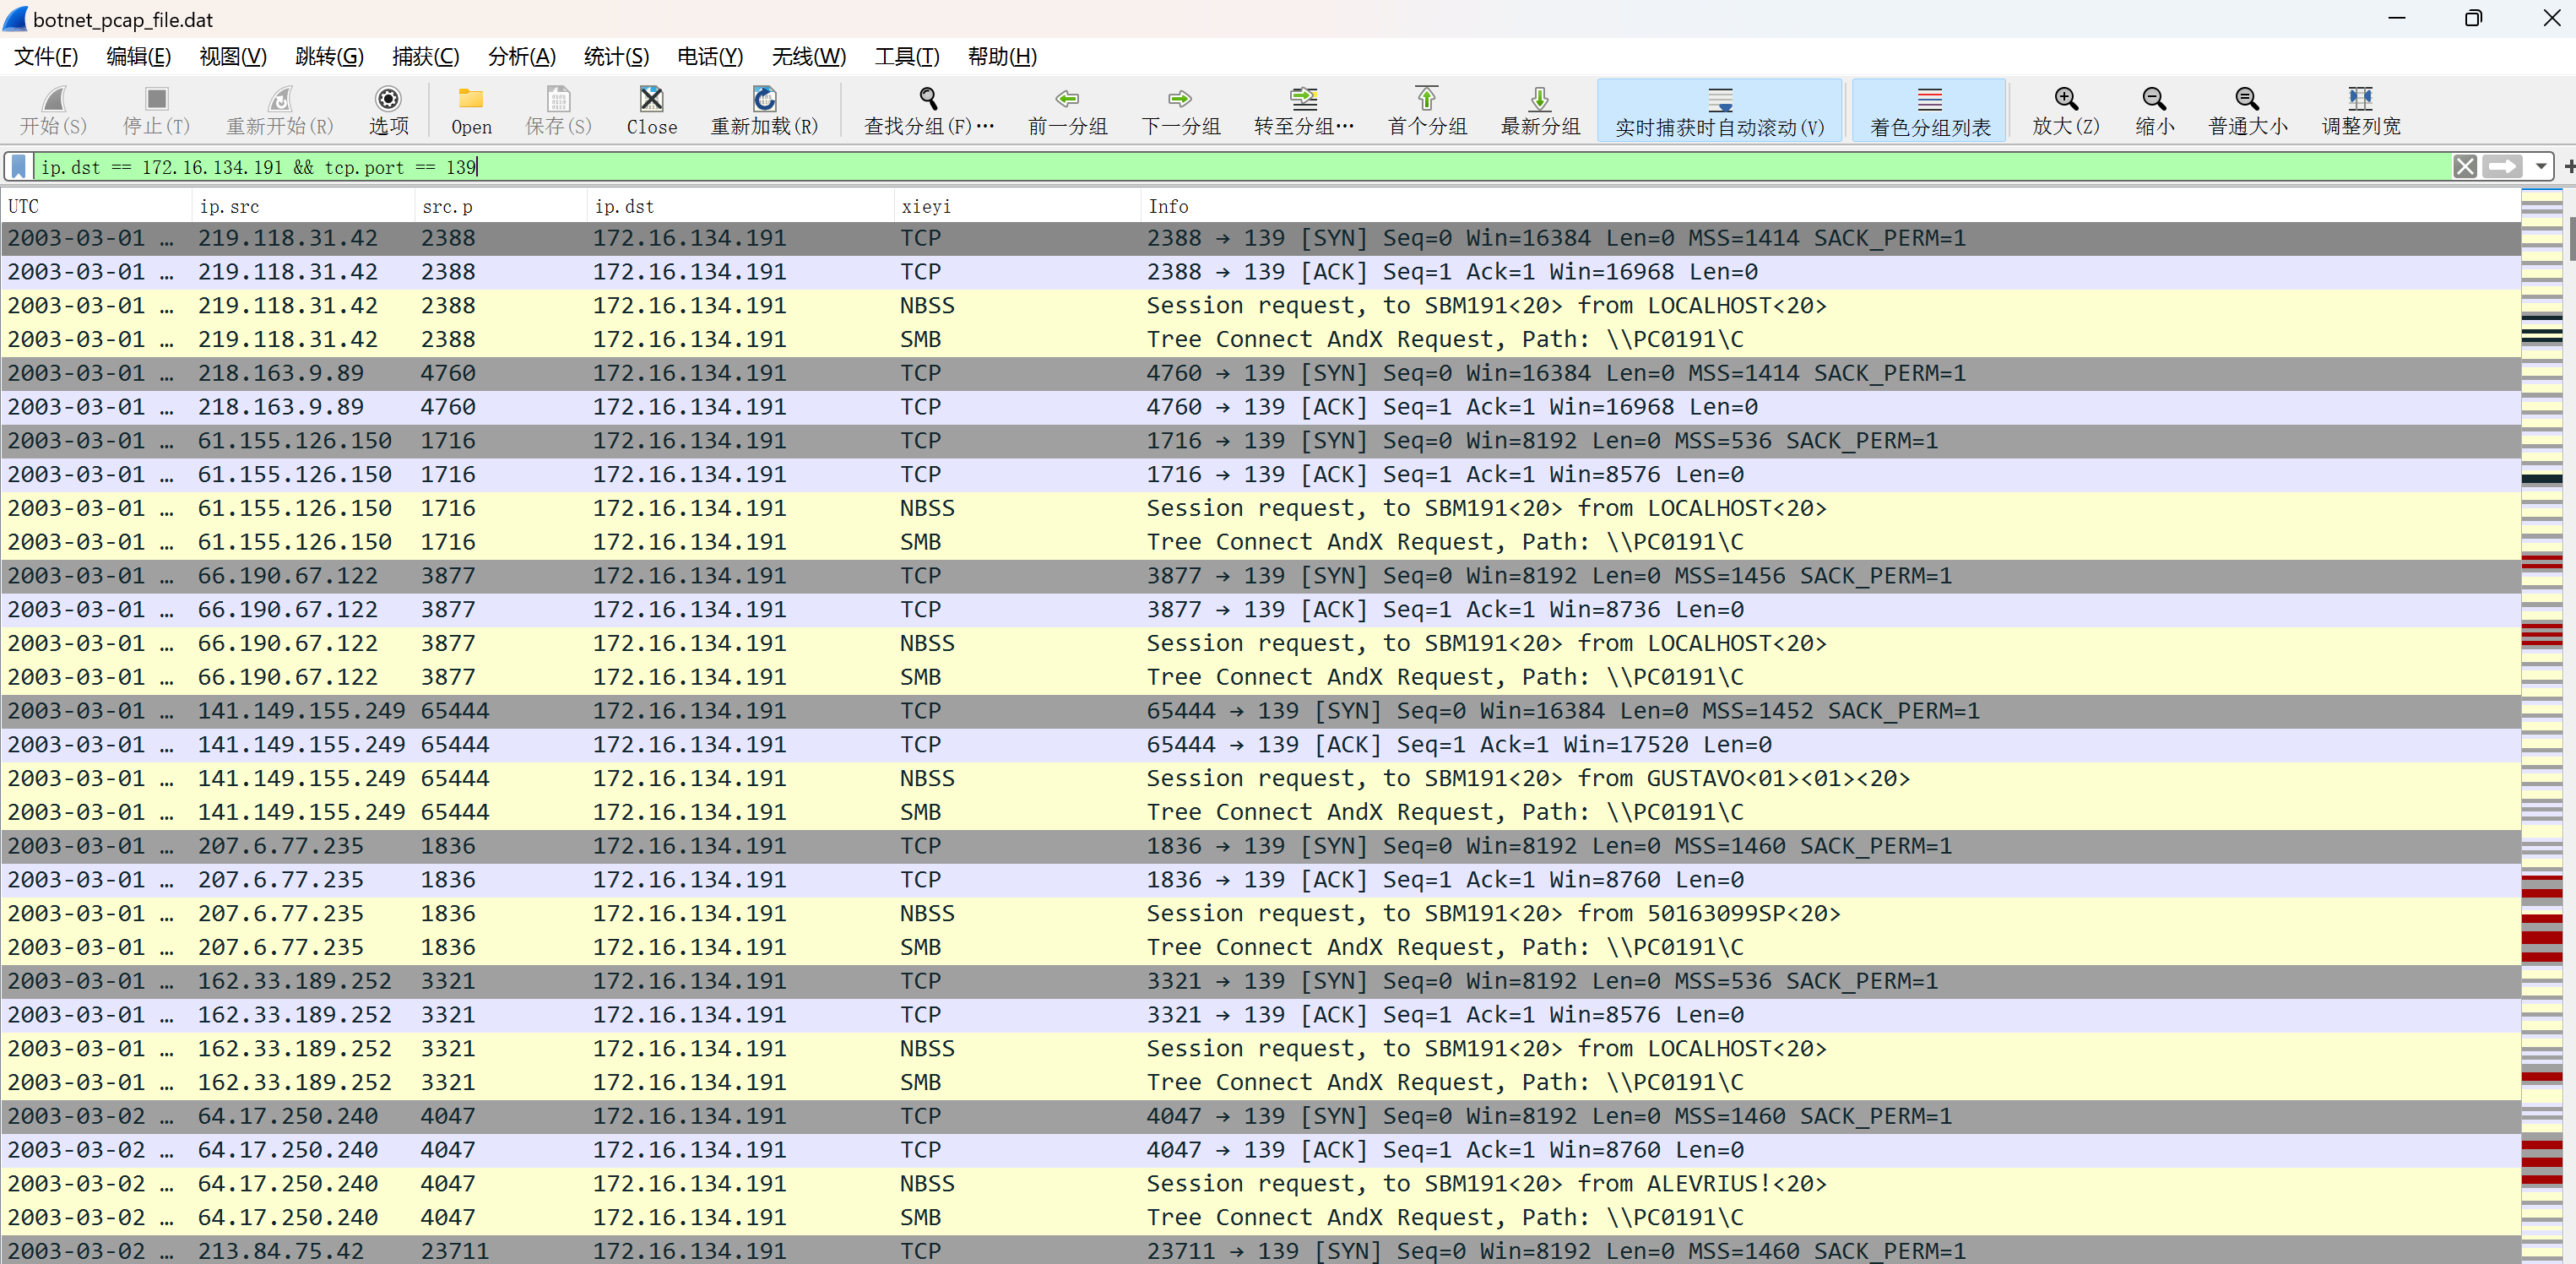Open the 统计(S) menu

click(x=616, y=56)
